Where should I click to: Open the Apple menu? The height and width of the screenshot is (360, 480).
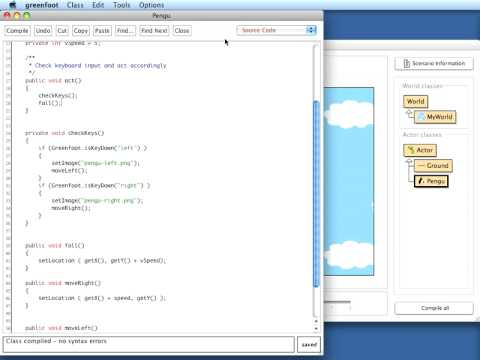(12, 5)
